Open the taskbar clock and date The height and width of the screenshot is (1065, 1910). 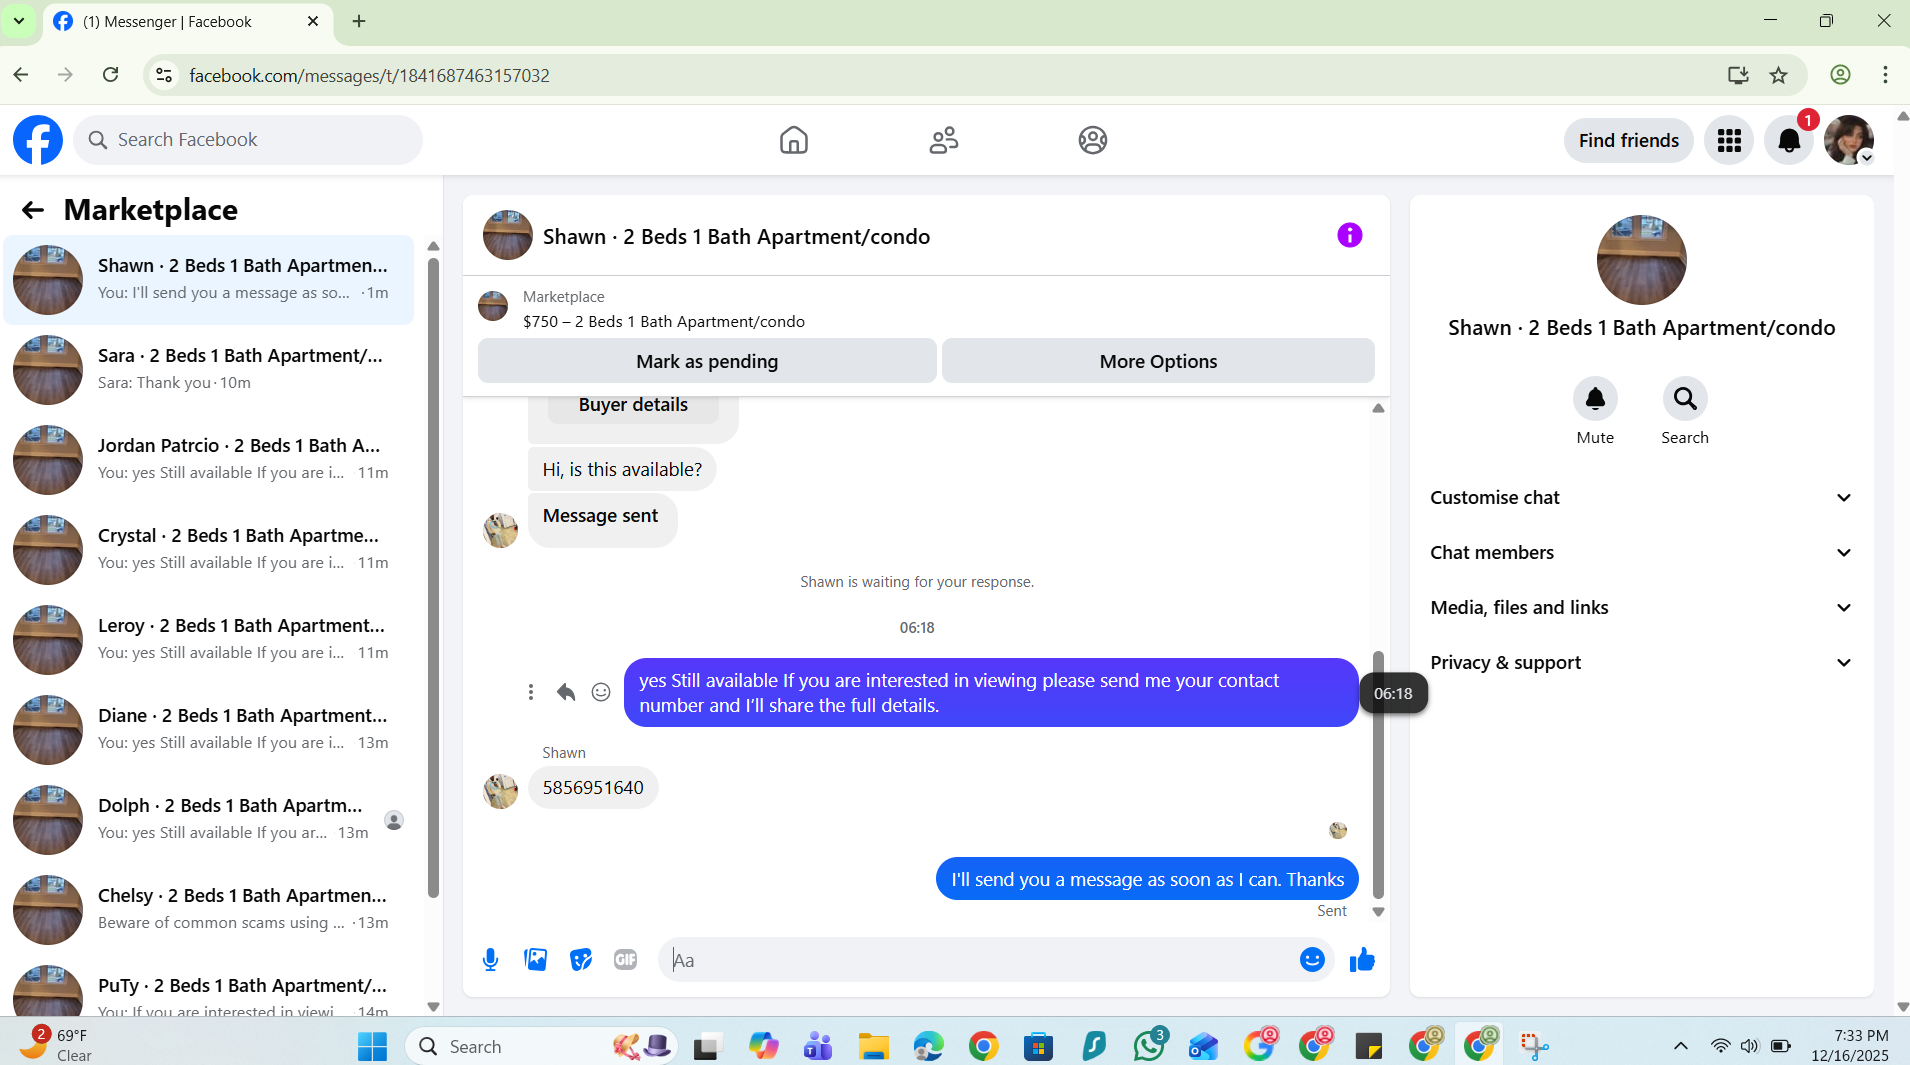pos(1850,1045)
